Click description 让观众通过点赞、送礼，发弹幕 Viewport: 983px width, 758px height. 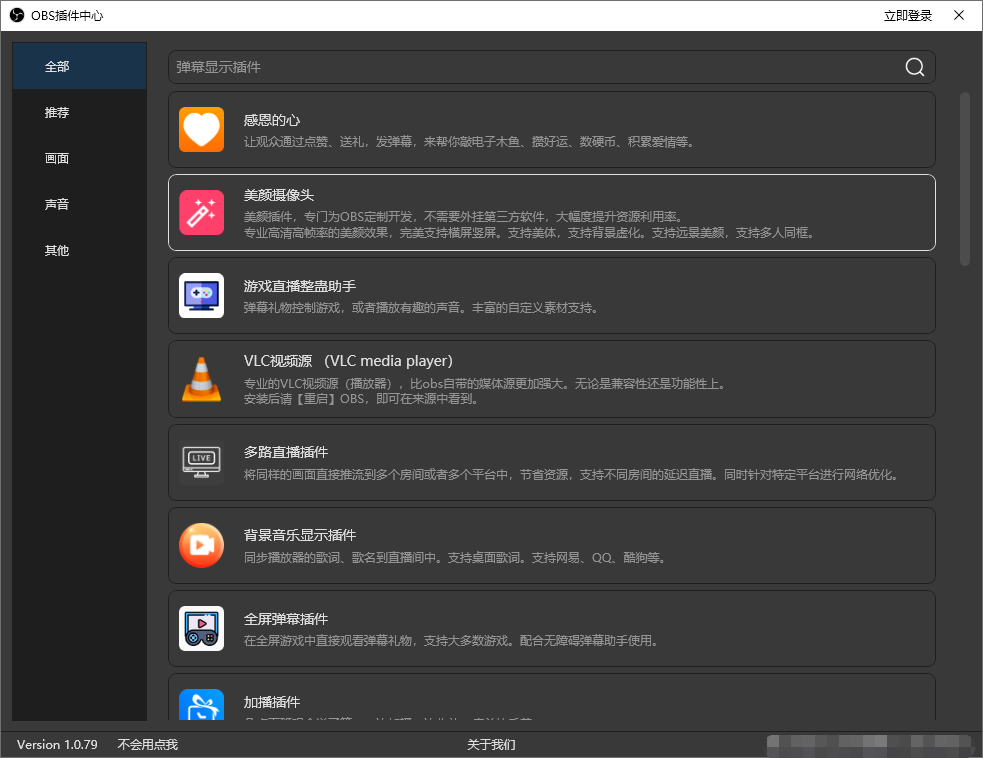(470, 142)
